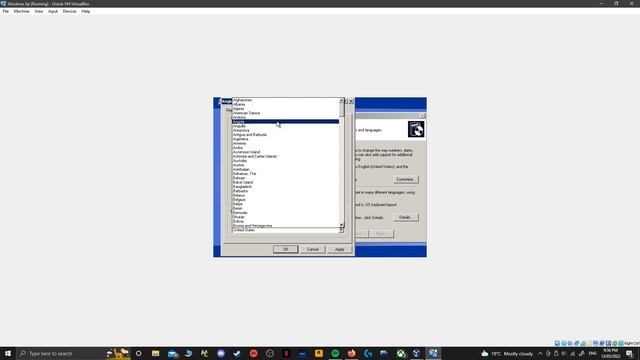640x360 pixels.
Task: Select Anguilla in the country list
Action: 285,126
